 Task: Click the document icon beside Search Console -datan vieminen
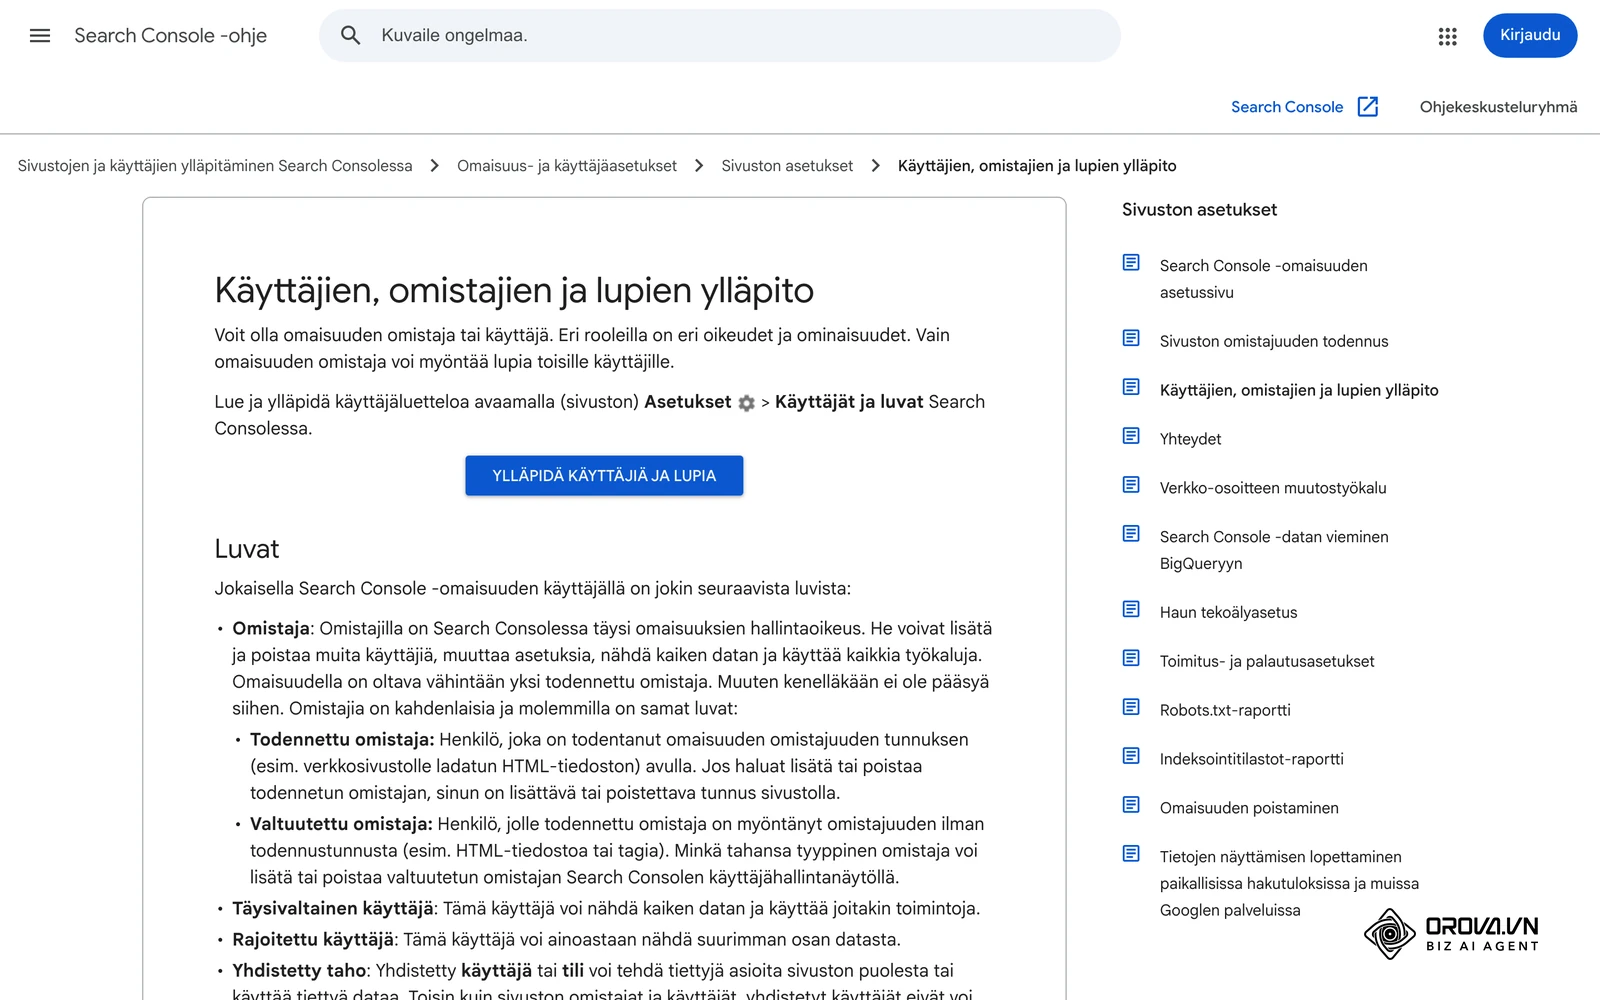1131,534
